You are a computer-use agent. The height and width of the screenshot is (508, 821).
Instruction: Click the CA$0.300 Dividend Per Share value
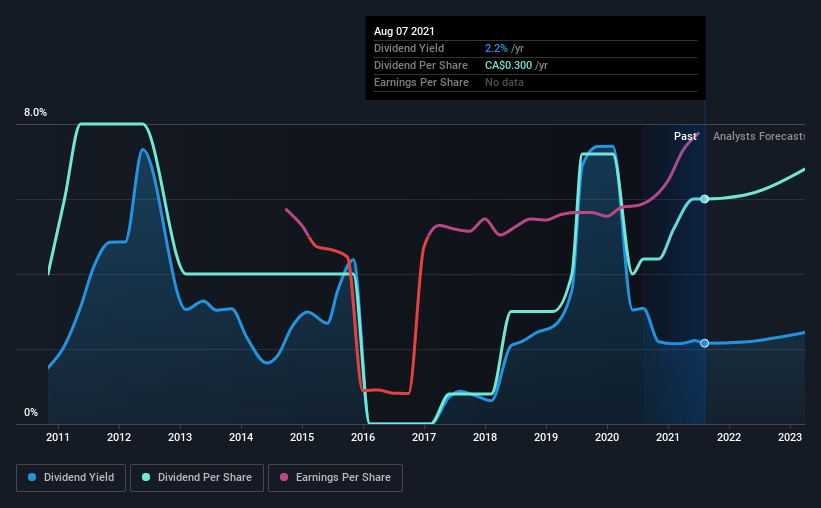(x=508, y=65)
